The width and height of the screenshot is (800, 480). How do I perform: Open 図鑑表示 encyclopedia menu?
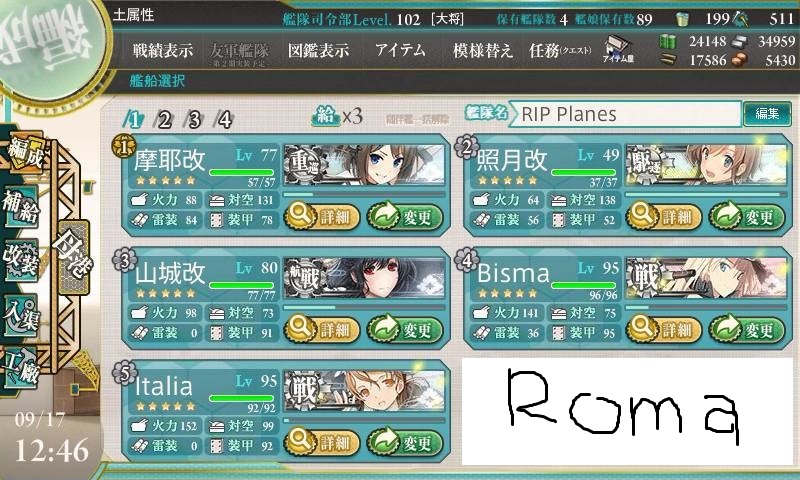318,50
